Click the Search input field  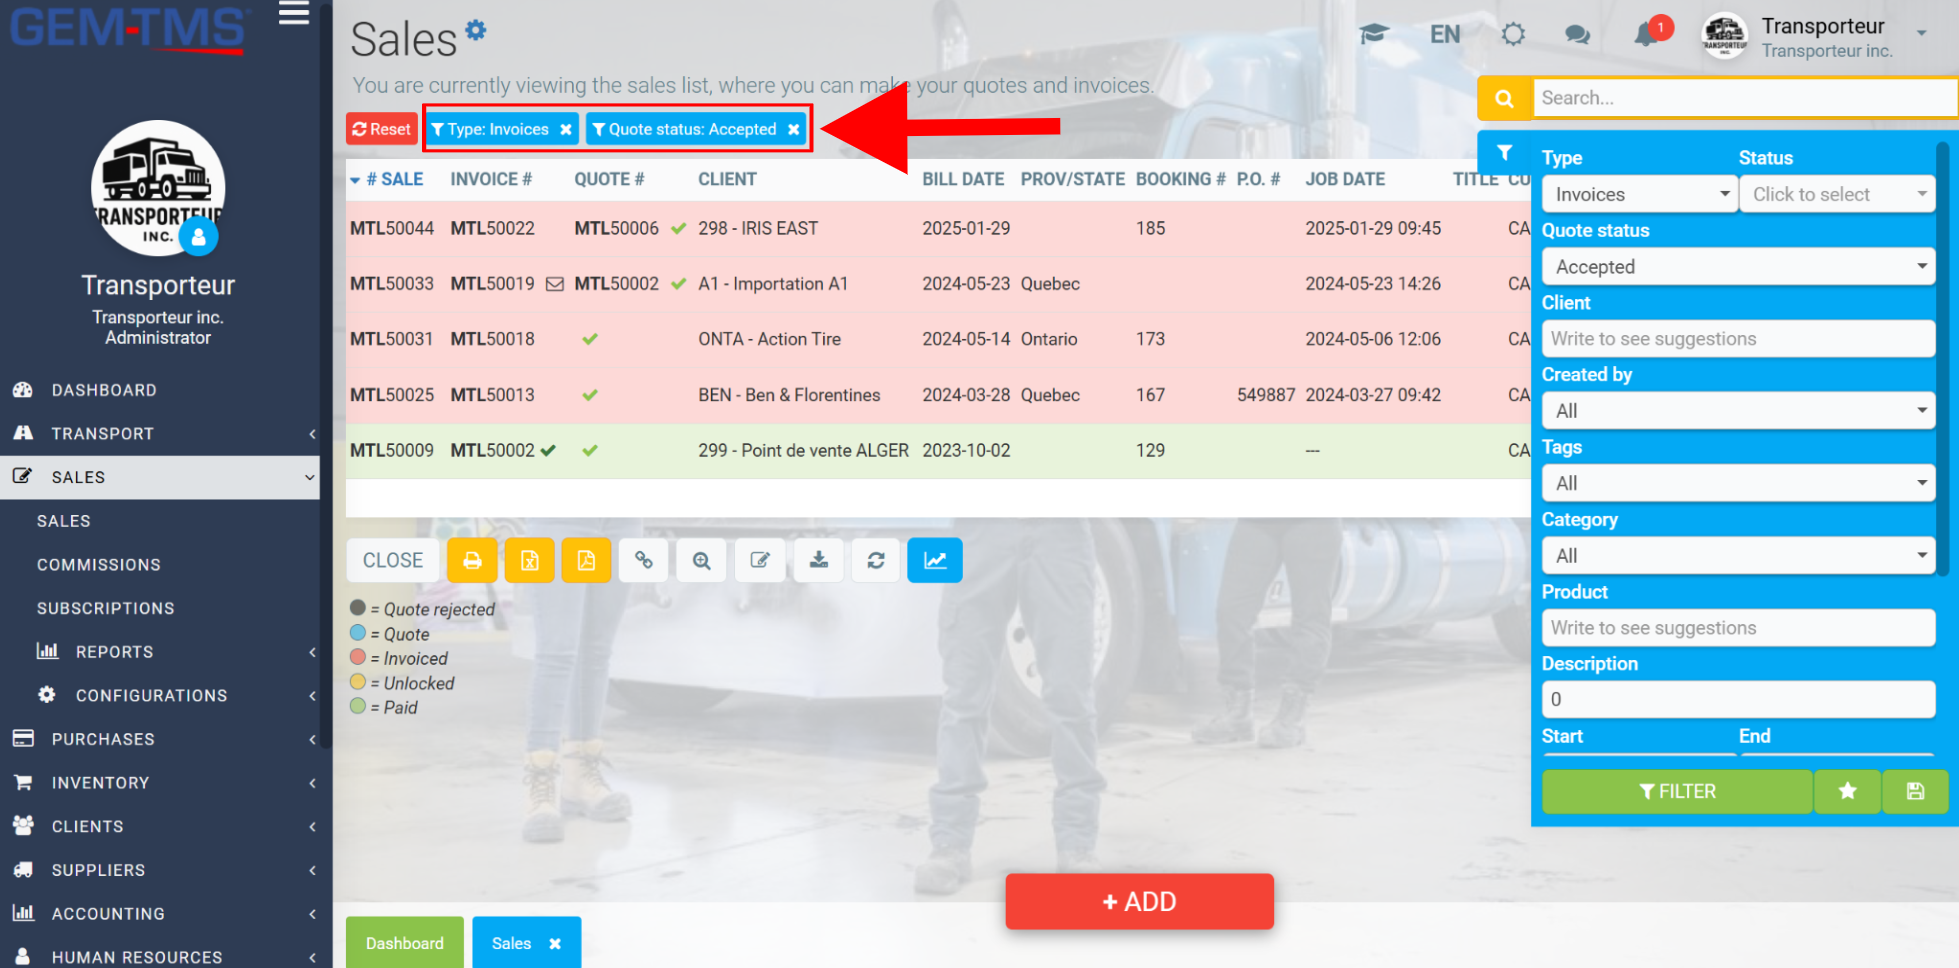(1744, 98)
